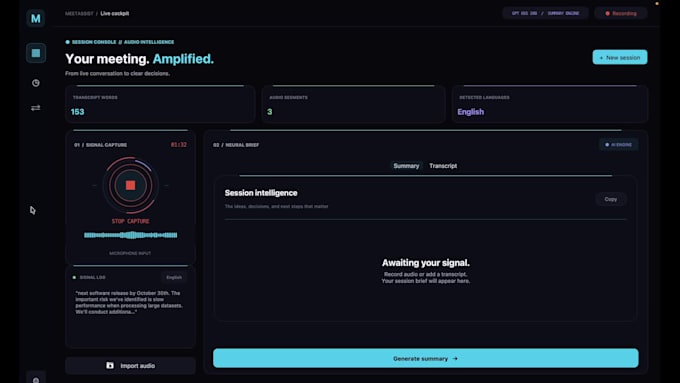Click the M logo in the sidebar

pyautogui.click(x=36, y=18)
